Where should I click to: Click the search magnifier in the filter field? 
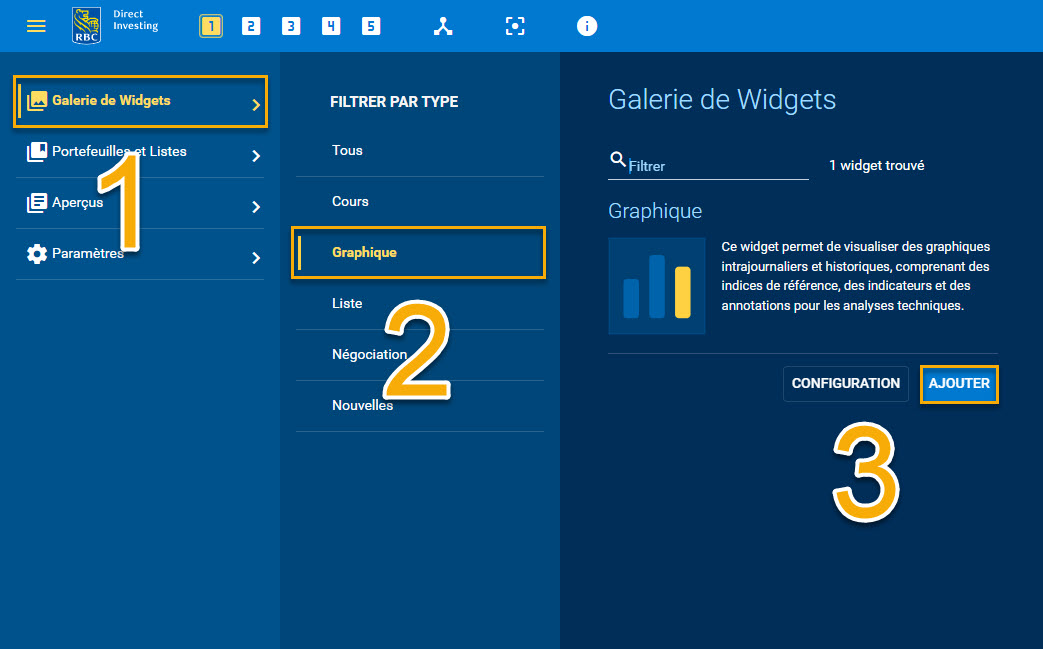tap(616, 158)
